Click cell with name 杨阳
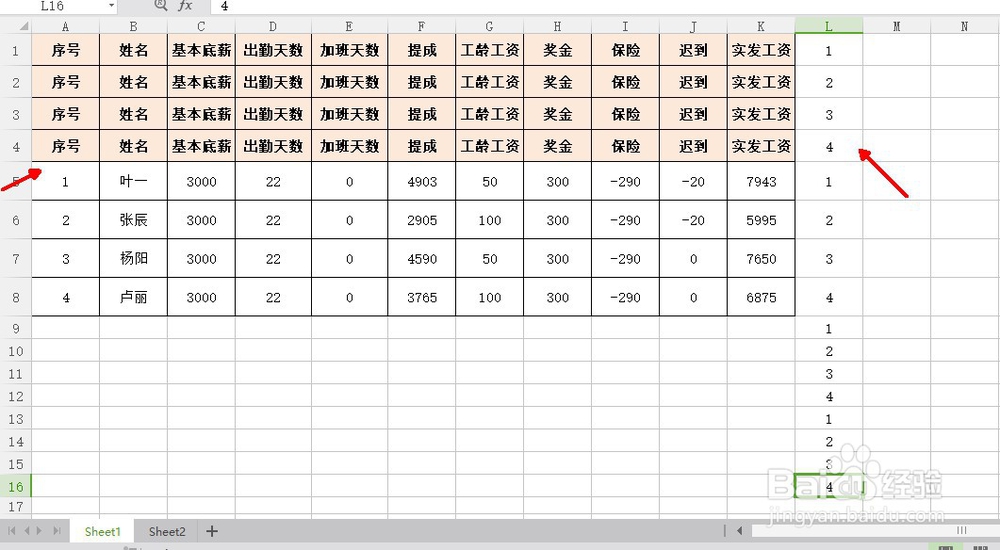 (x=133, y=258)
